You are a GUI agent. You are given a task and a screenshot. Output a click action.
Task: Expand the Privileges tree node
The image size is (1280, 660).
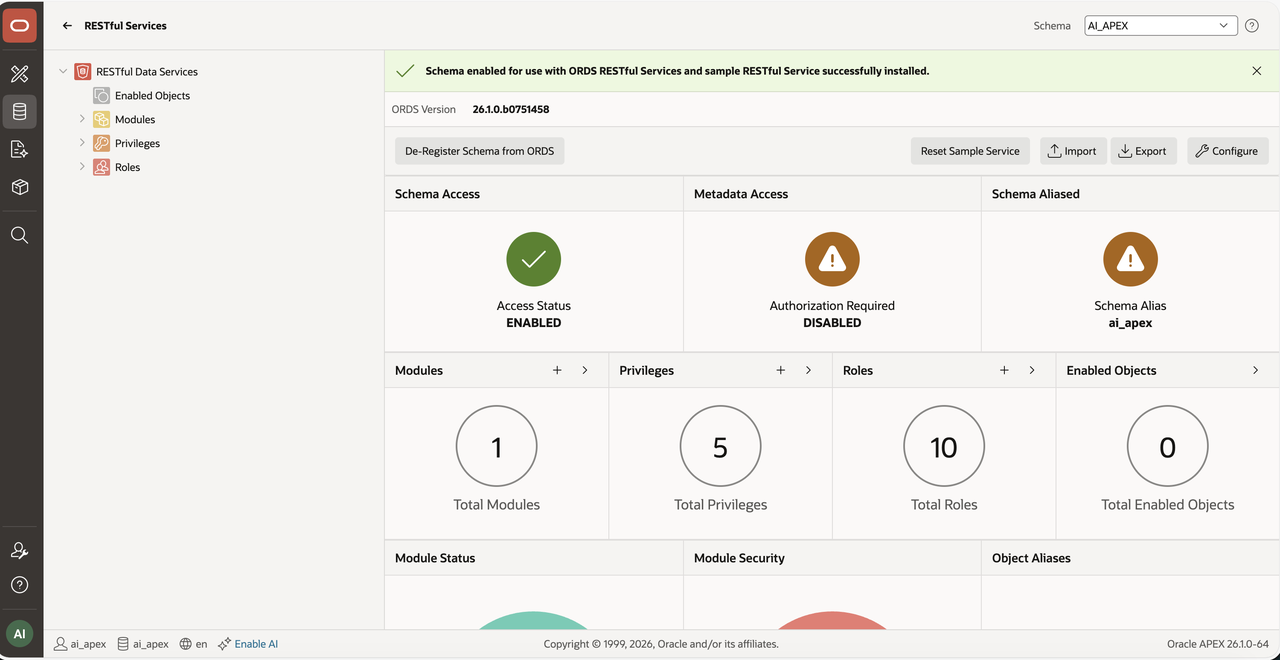(x=82, y=143)
